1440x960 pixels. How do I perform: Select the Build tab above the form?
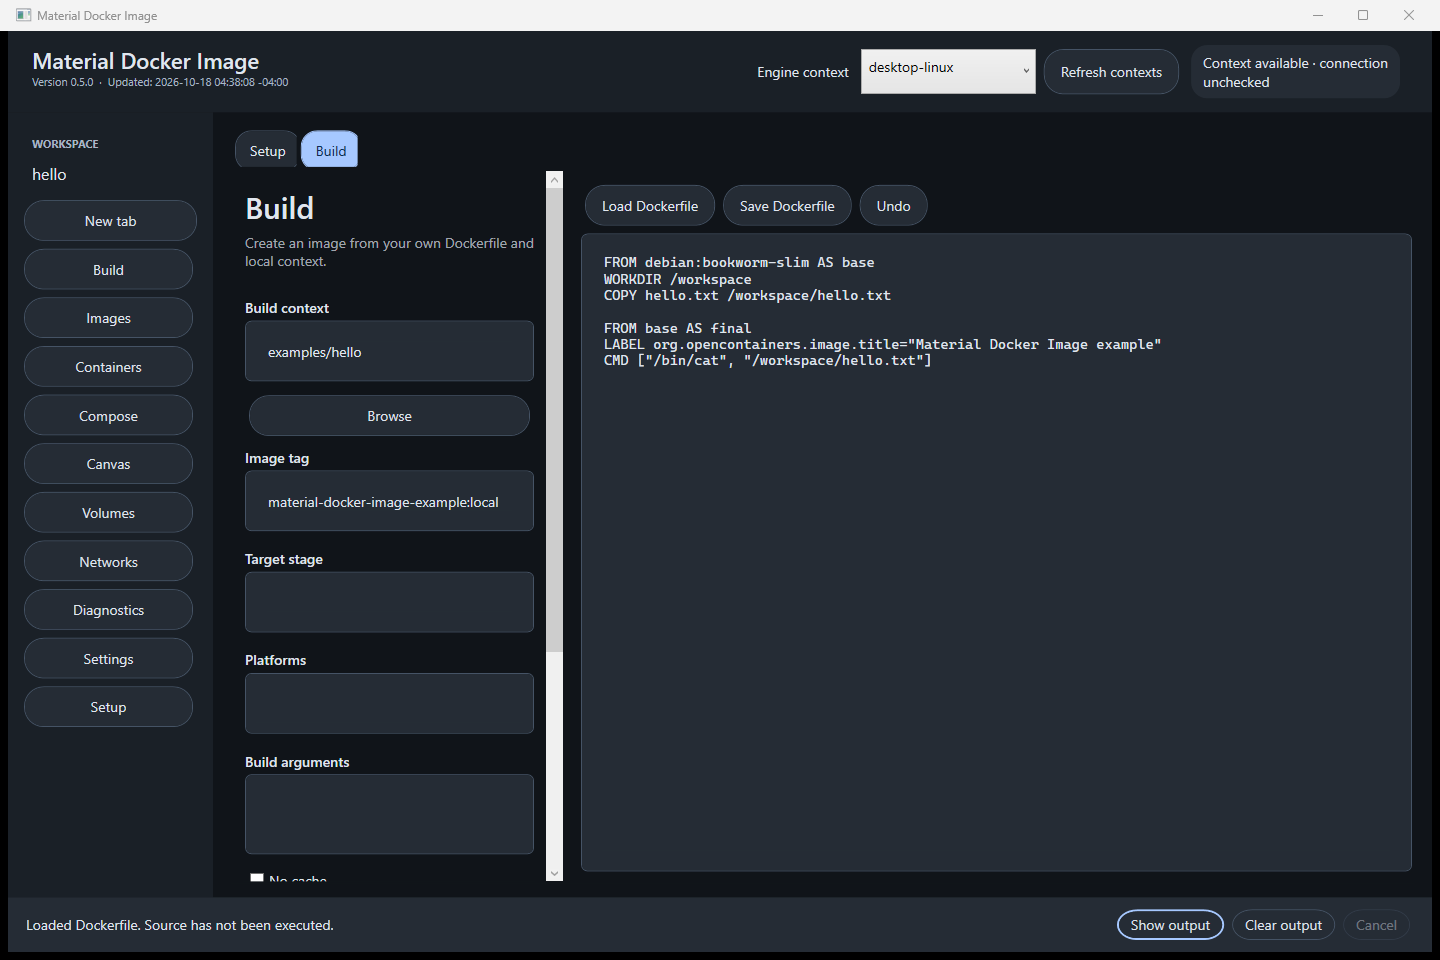330,150
